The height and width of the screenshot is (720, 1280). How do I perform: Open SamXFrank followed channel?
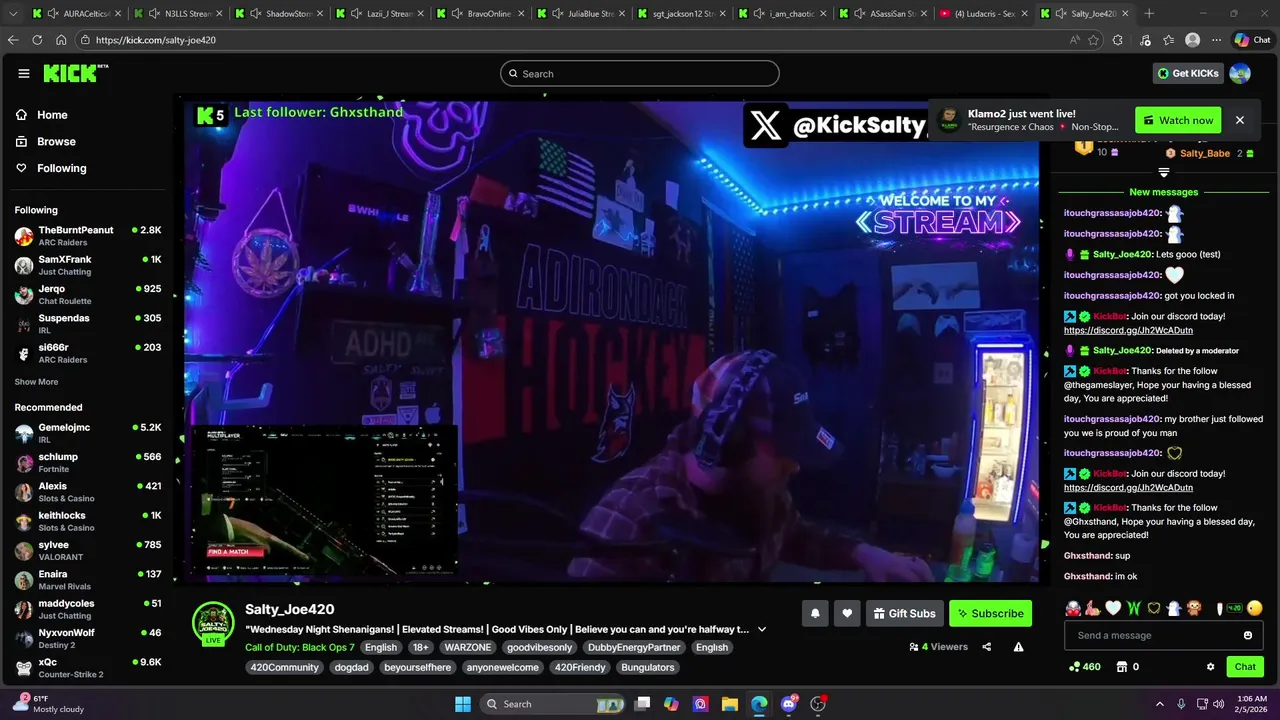coord(88,265)
